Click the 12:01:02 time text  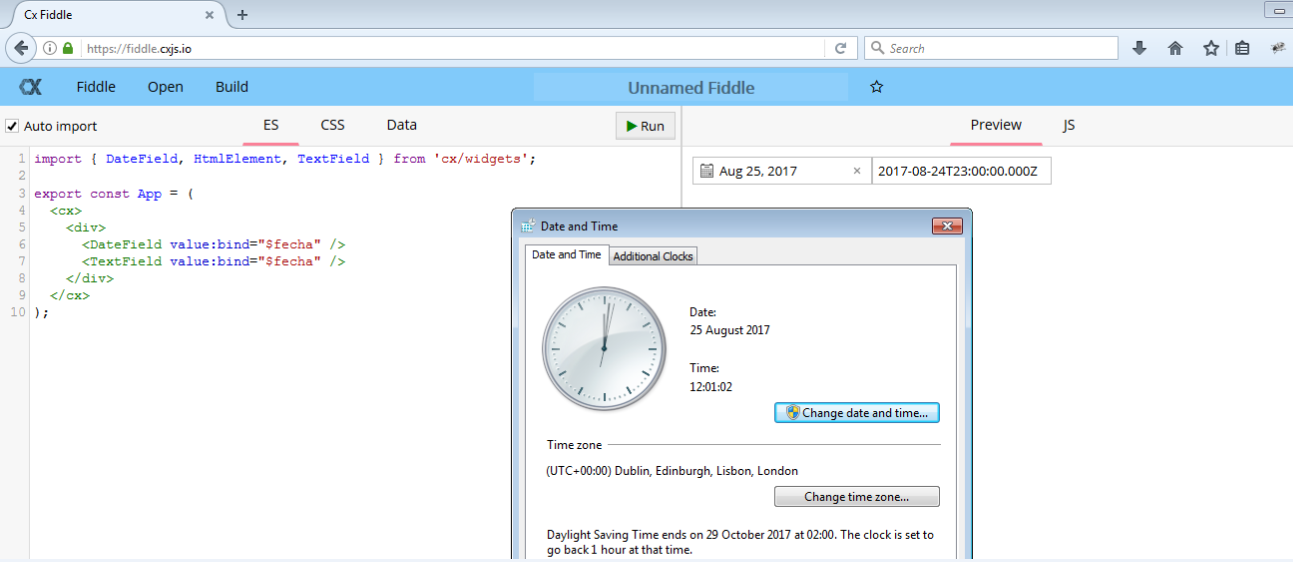711,386
